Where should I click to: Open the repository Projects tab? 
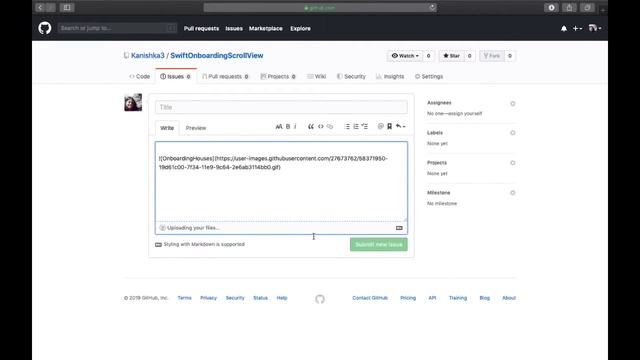click(278, 77)
